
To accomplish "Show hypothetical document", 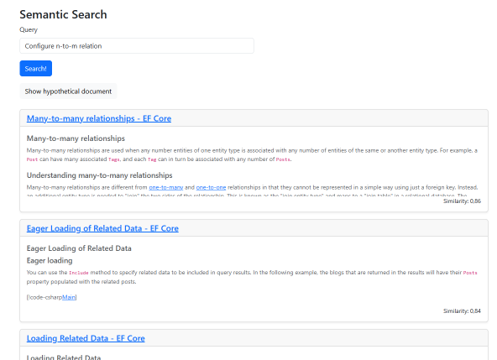I will click(x=68, y=91).
